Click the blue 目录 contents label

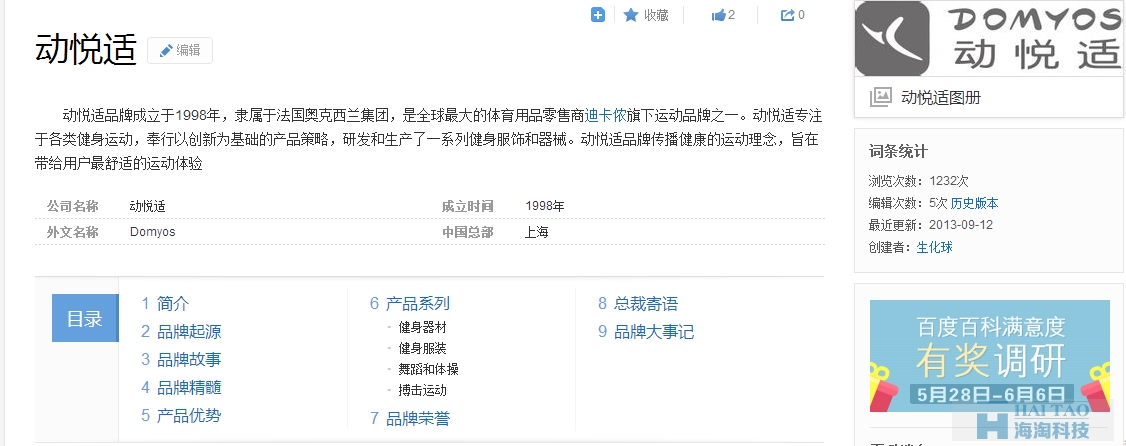(x=85, y=318)
